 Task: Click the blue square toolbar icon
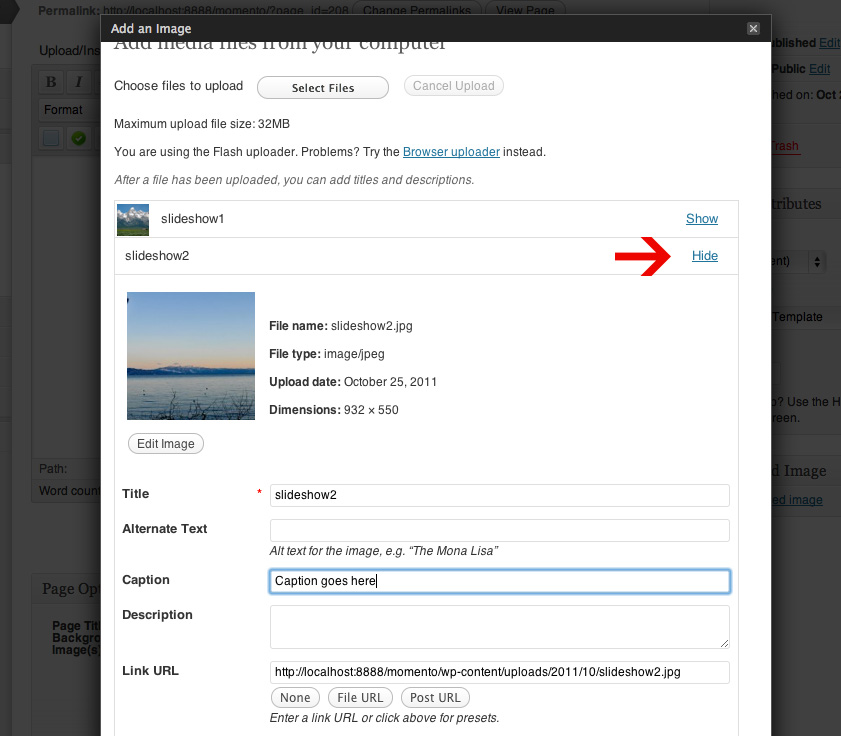coord(51,138)
